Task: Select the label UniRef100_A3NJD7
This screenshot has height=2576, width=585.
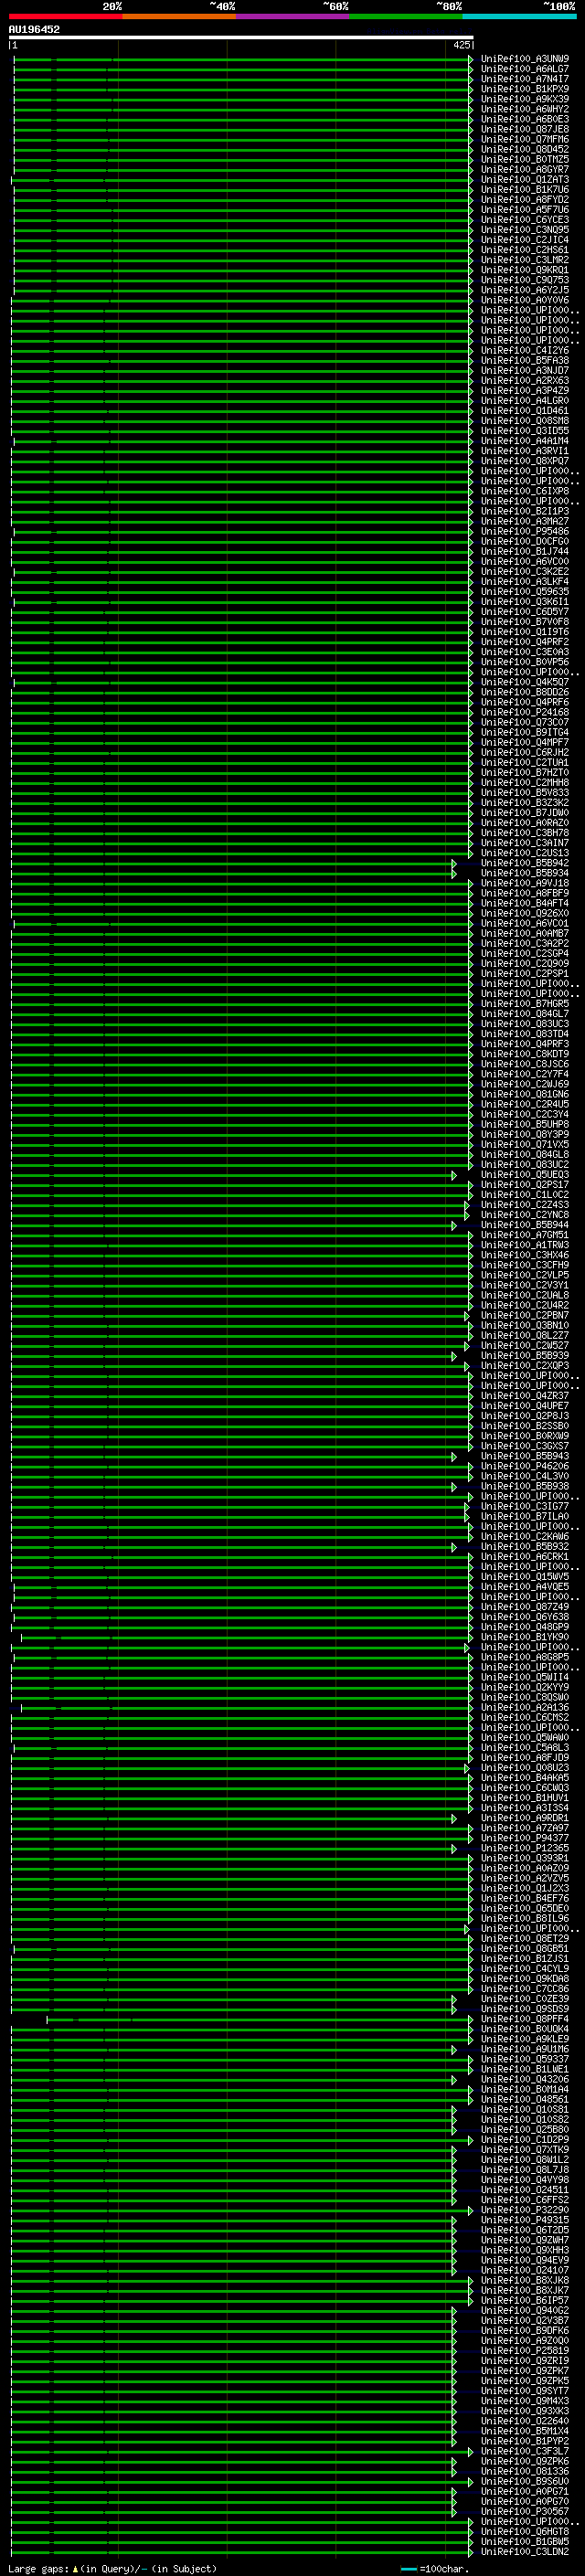Action: coord(525,370)
